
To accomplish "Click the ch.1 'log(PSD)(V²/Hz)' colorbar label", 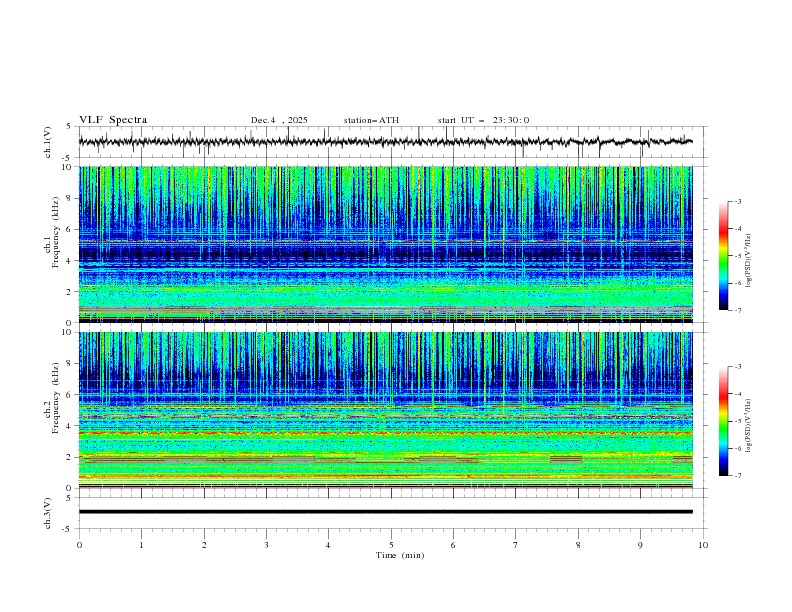I will pyautogui.click(x=749, y=261).
